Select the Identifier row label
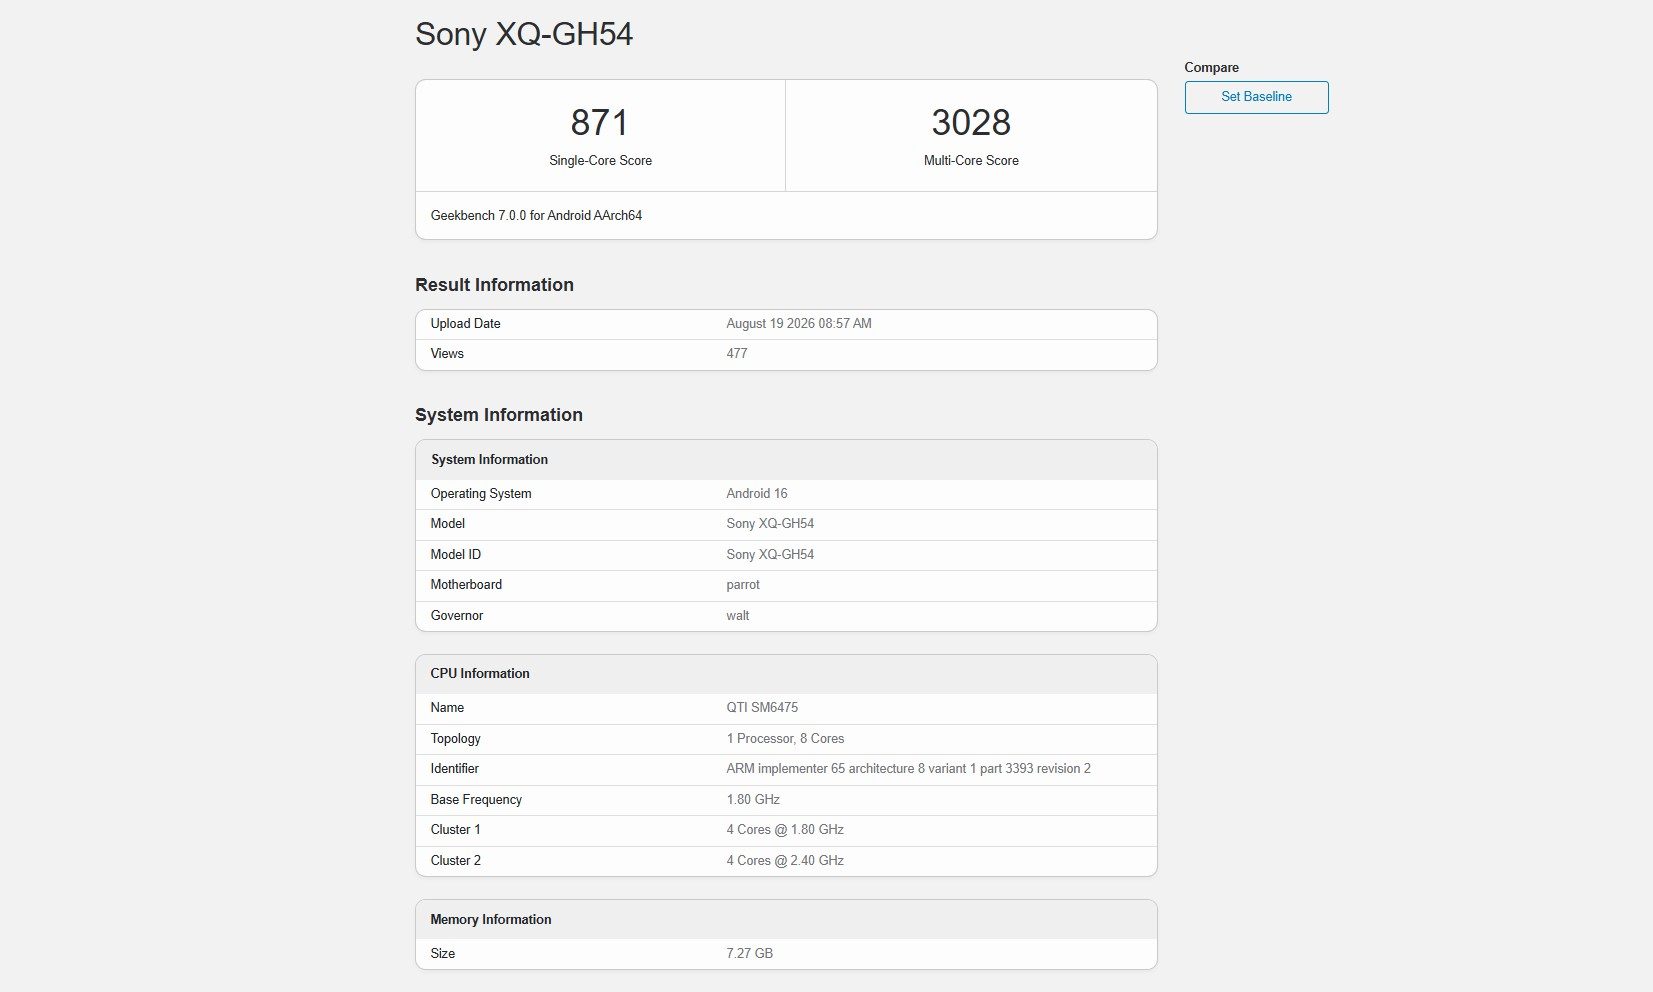Viewport: 1653px width, 992px height. click(455, 769)
